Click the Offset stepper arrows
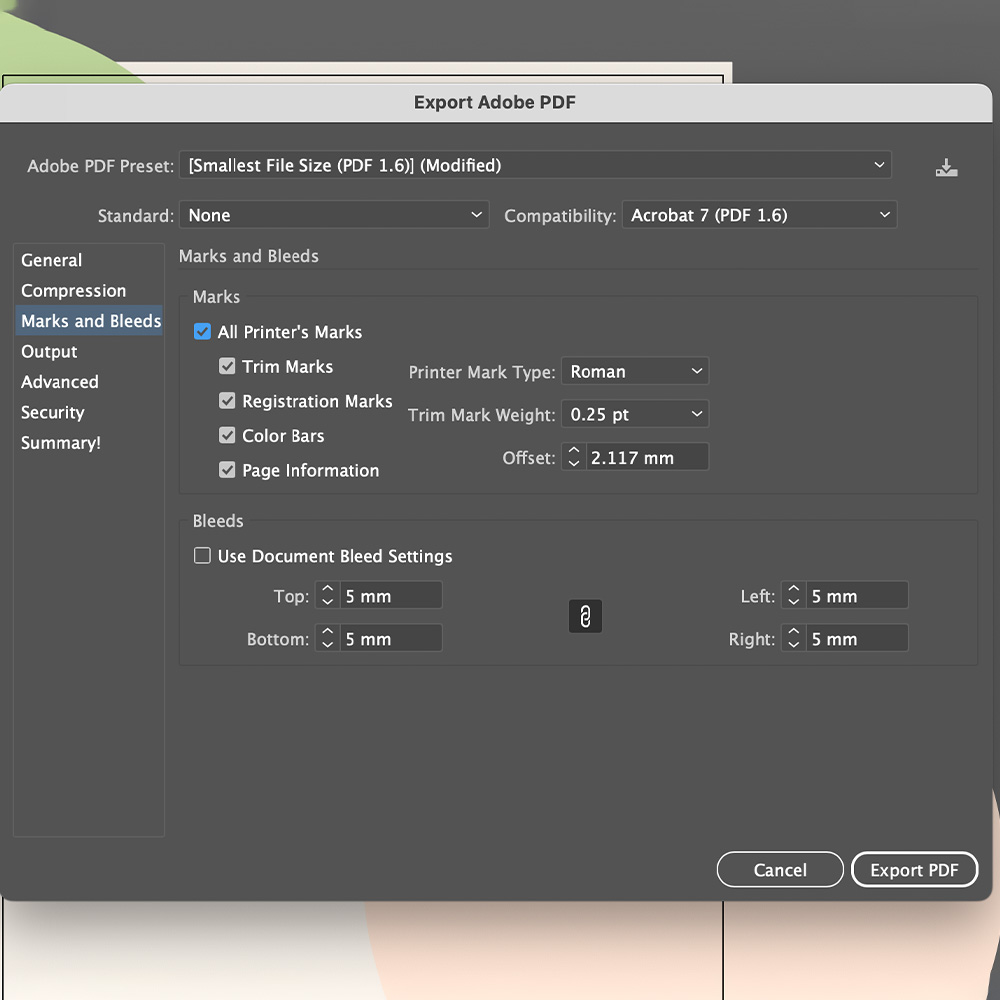The width and height of the screenshot is (1000, 1000). point(573,457)
